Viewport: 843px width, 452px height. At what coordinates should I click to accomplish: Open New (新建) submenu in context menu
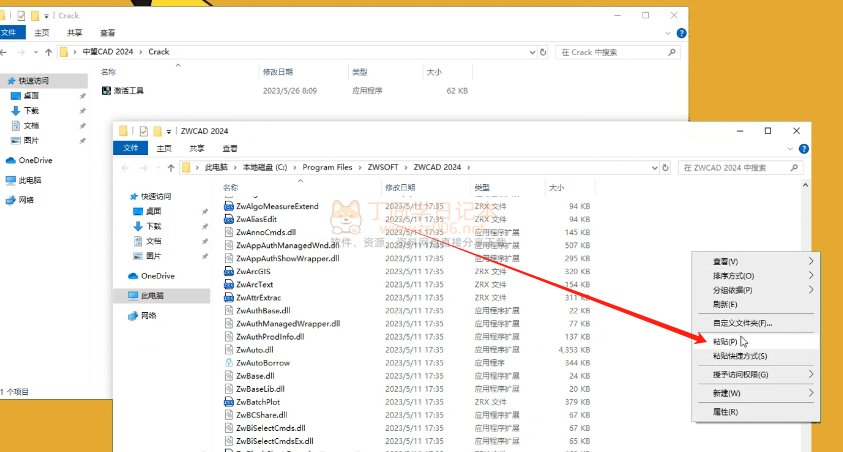point(755,393)
